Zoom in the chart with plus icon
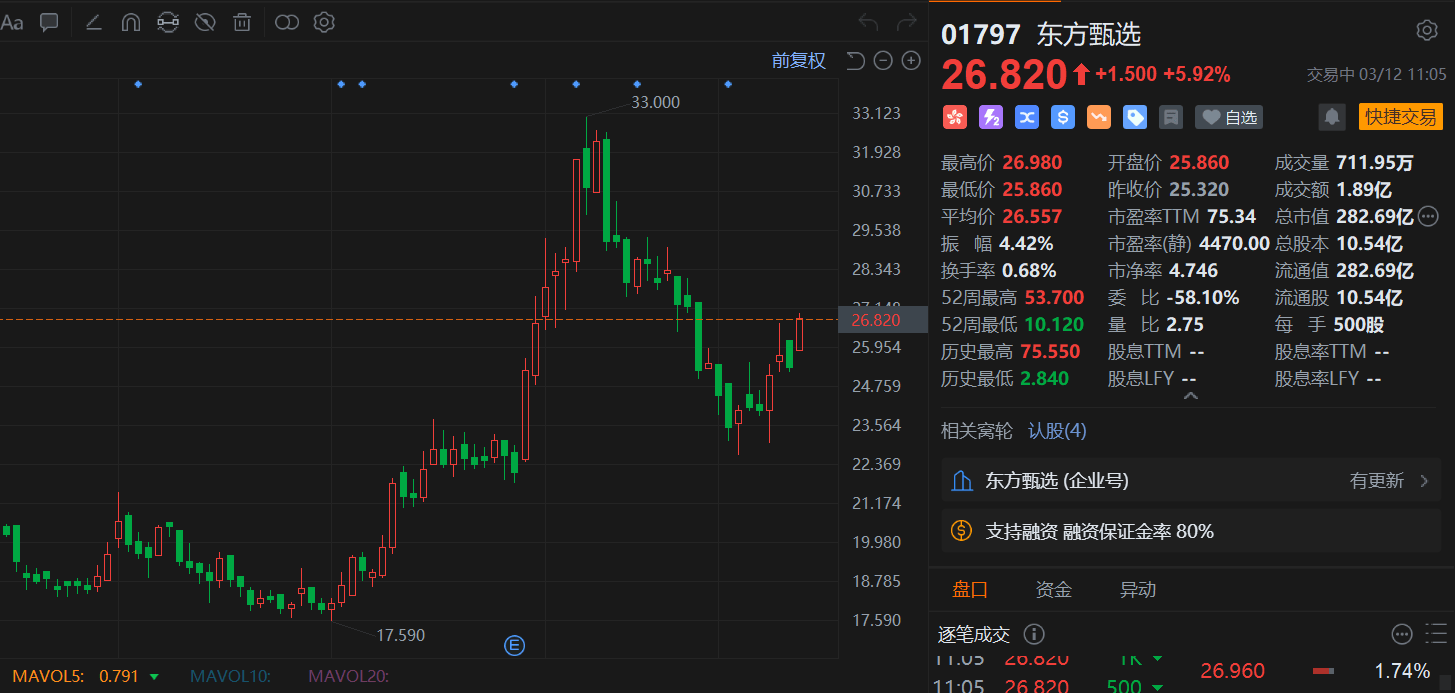 [911, 61]
